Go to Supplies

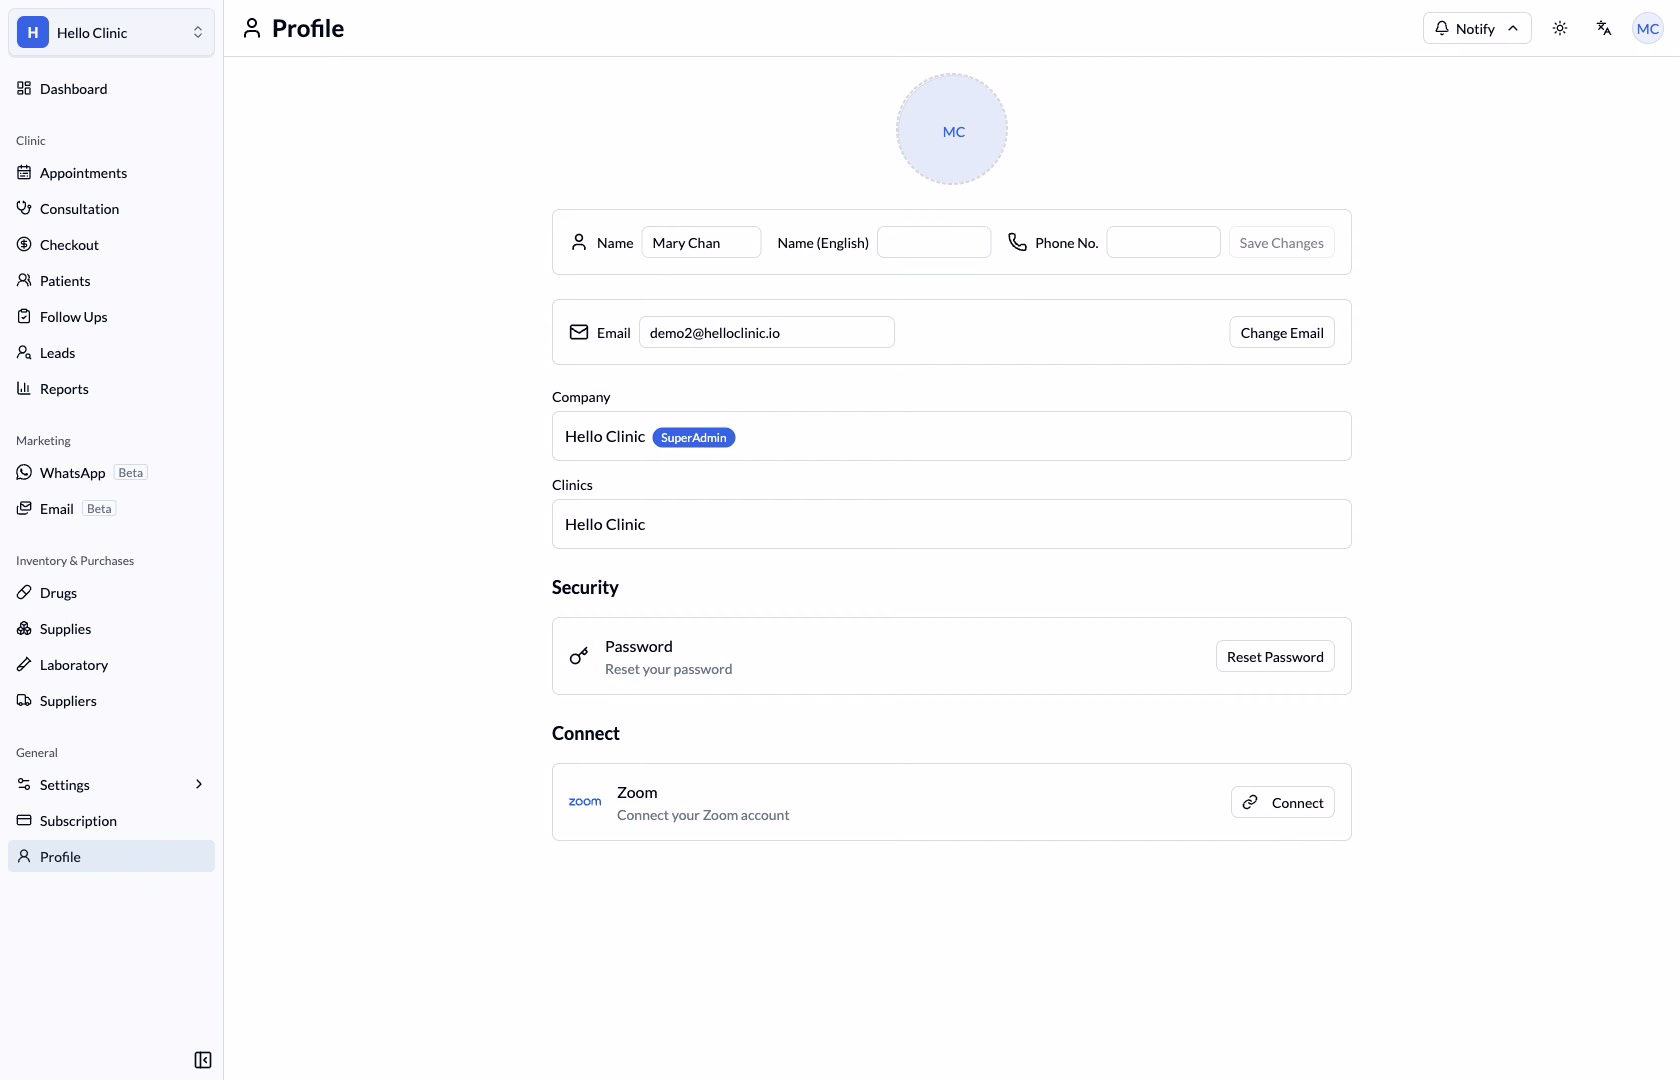111,628
